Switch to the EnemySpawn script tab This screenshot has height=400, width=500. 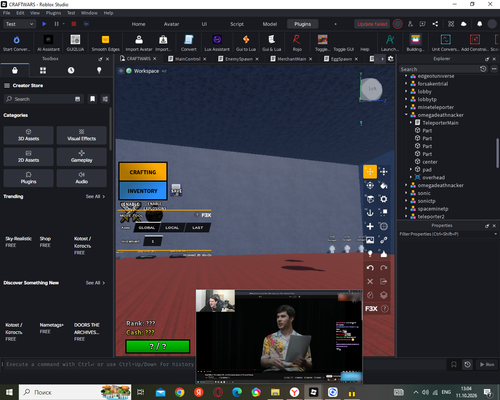click(239, 59)
